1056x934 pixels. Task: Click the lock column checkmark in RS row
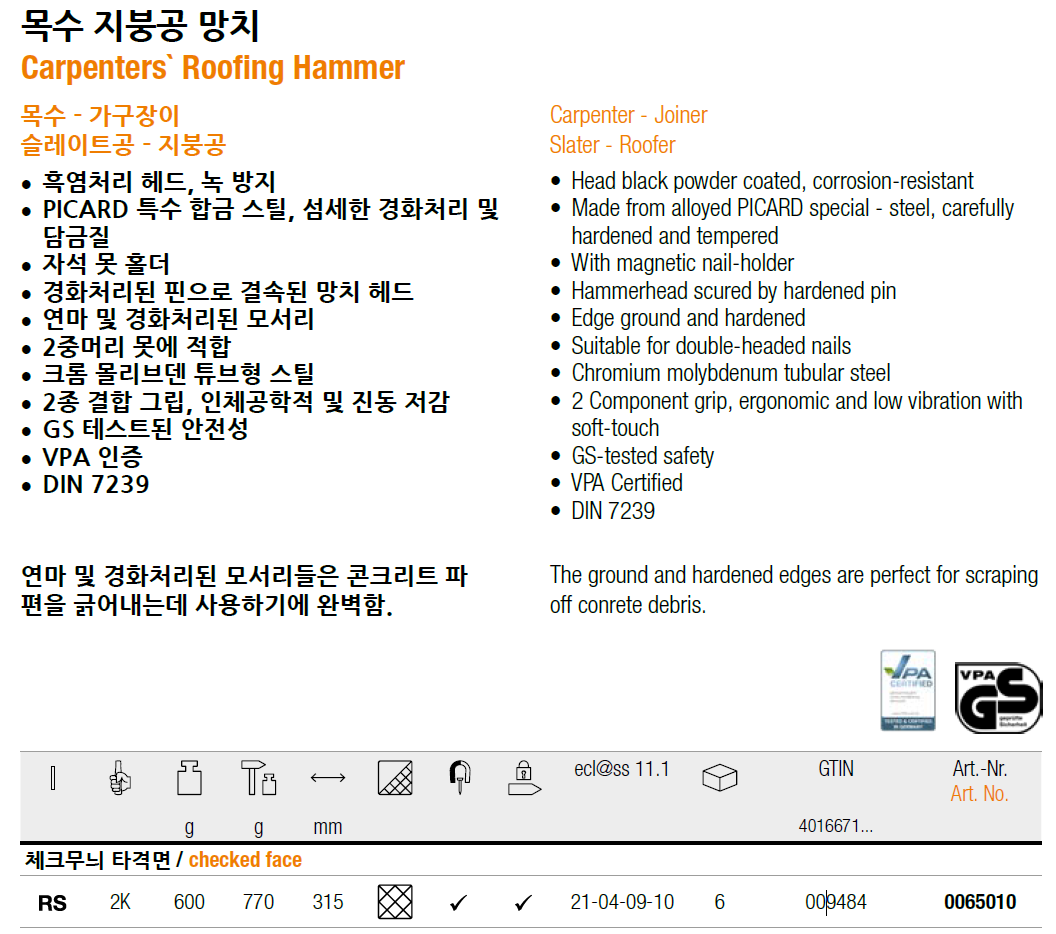523,902
